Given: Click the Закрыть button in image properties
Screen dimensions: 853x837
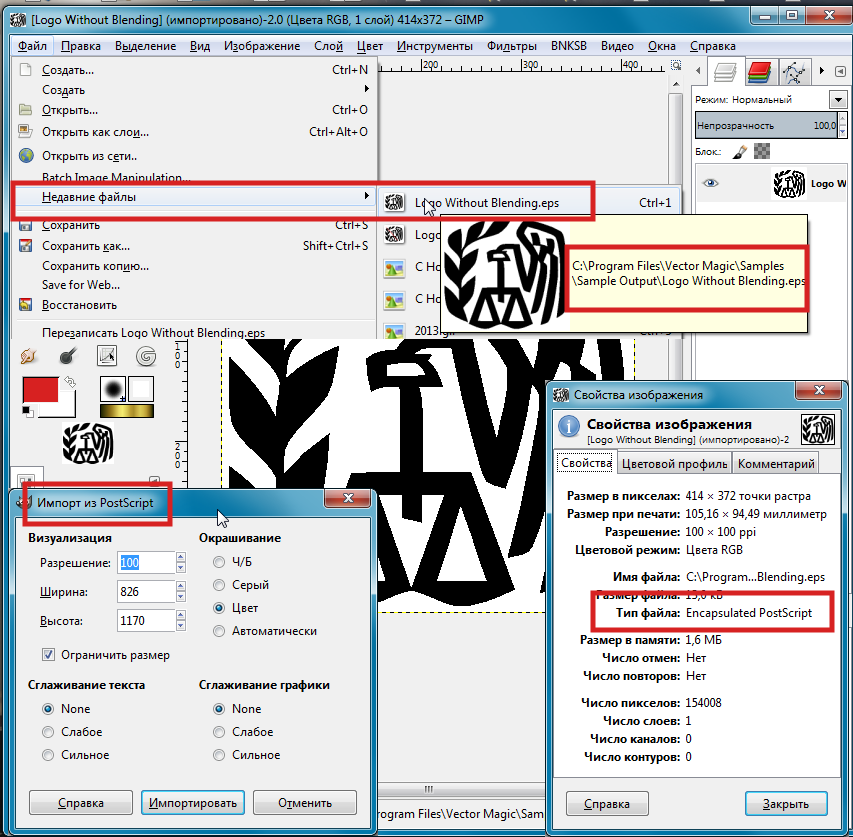Looking at the screenshot, I should (786, 804).
